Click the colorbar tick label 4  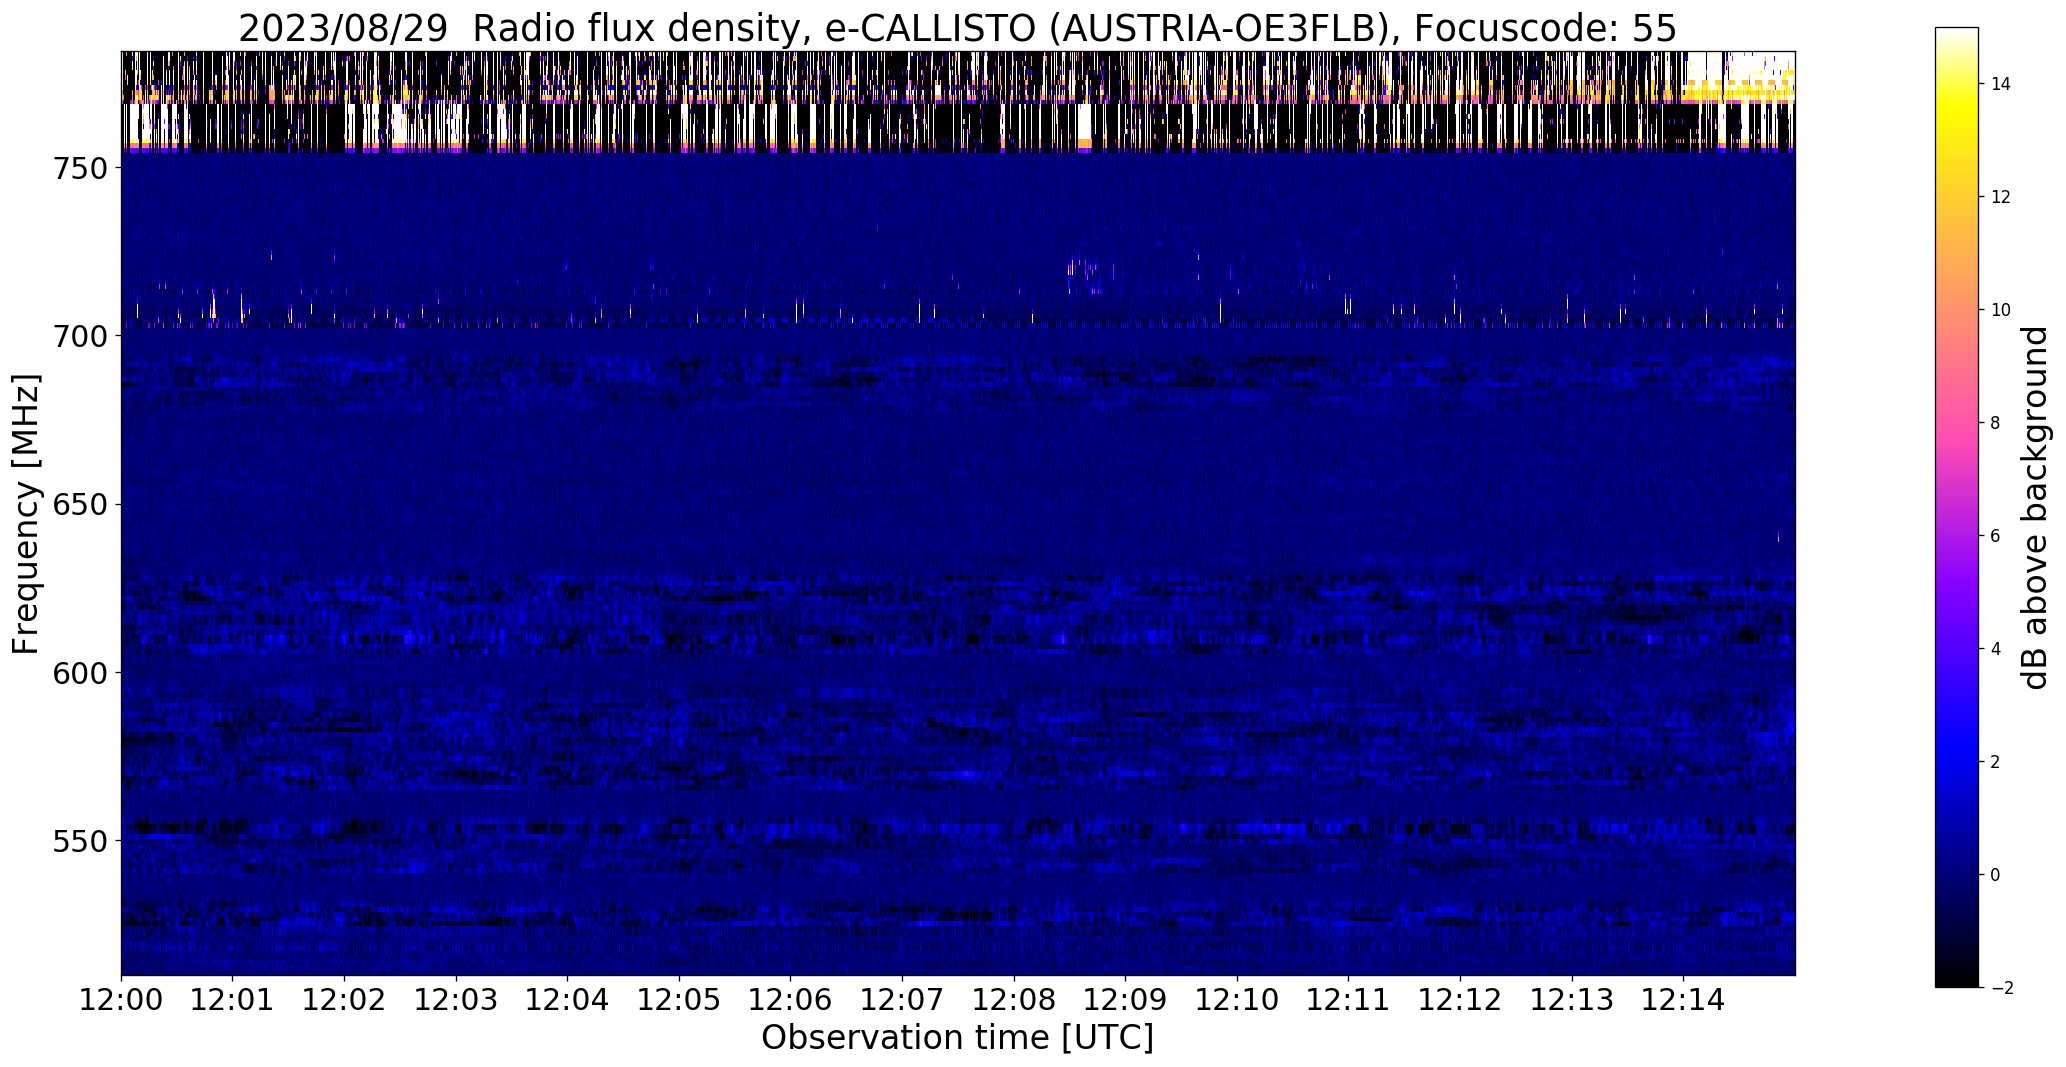1995,649
